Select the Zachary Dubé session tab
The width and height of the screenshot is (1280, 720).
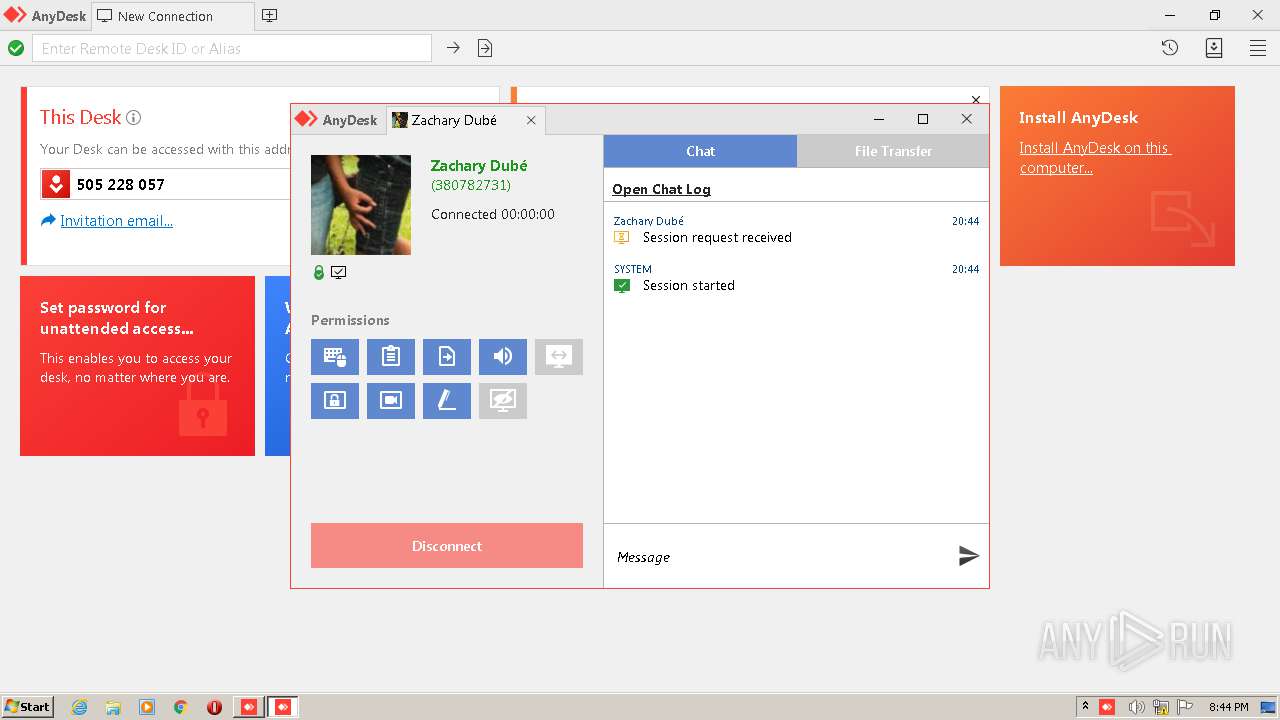pos(454,120)
